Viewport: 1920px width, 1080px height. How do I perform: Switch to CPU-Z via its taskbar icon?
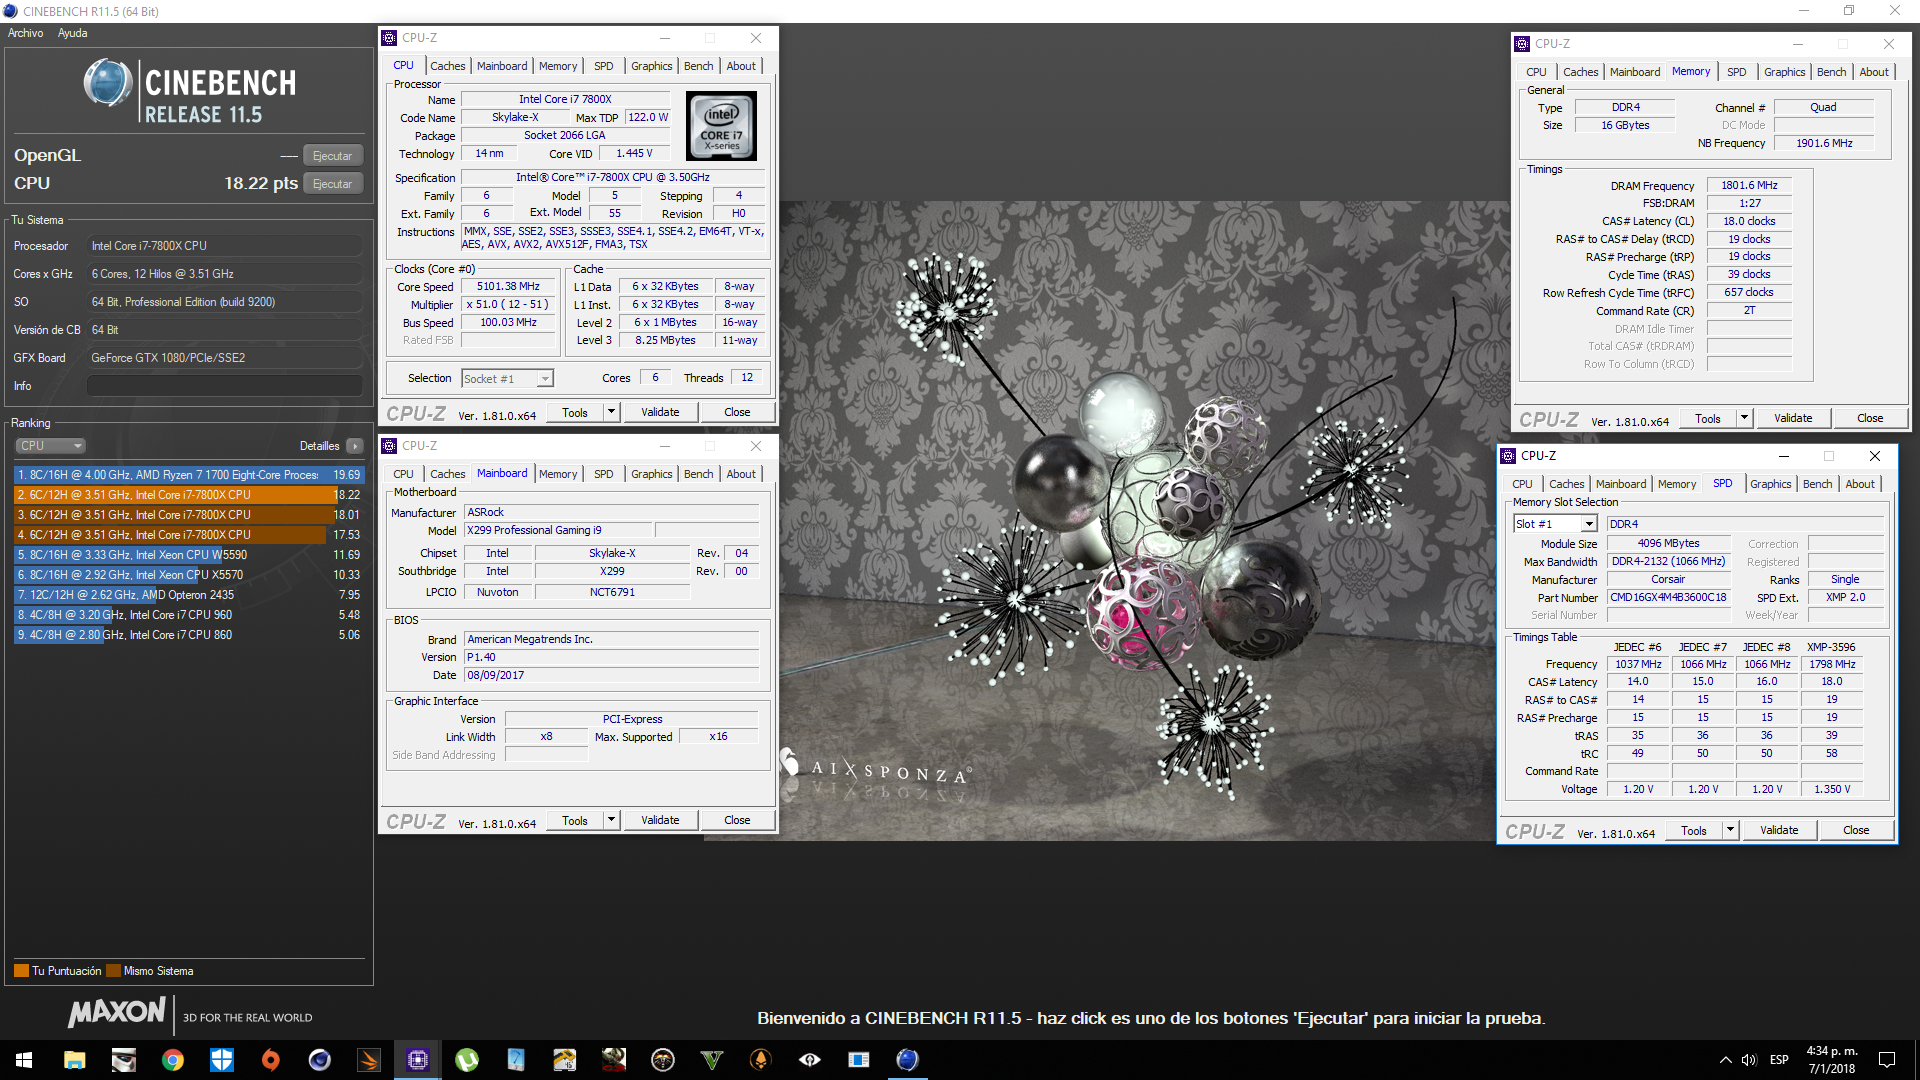[418, 1060]
